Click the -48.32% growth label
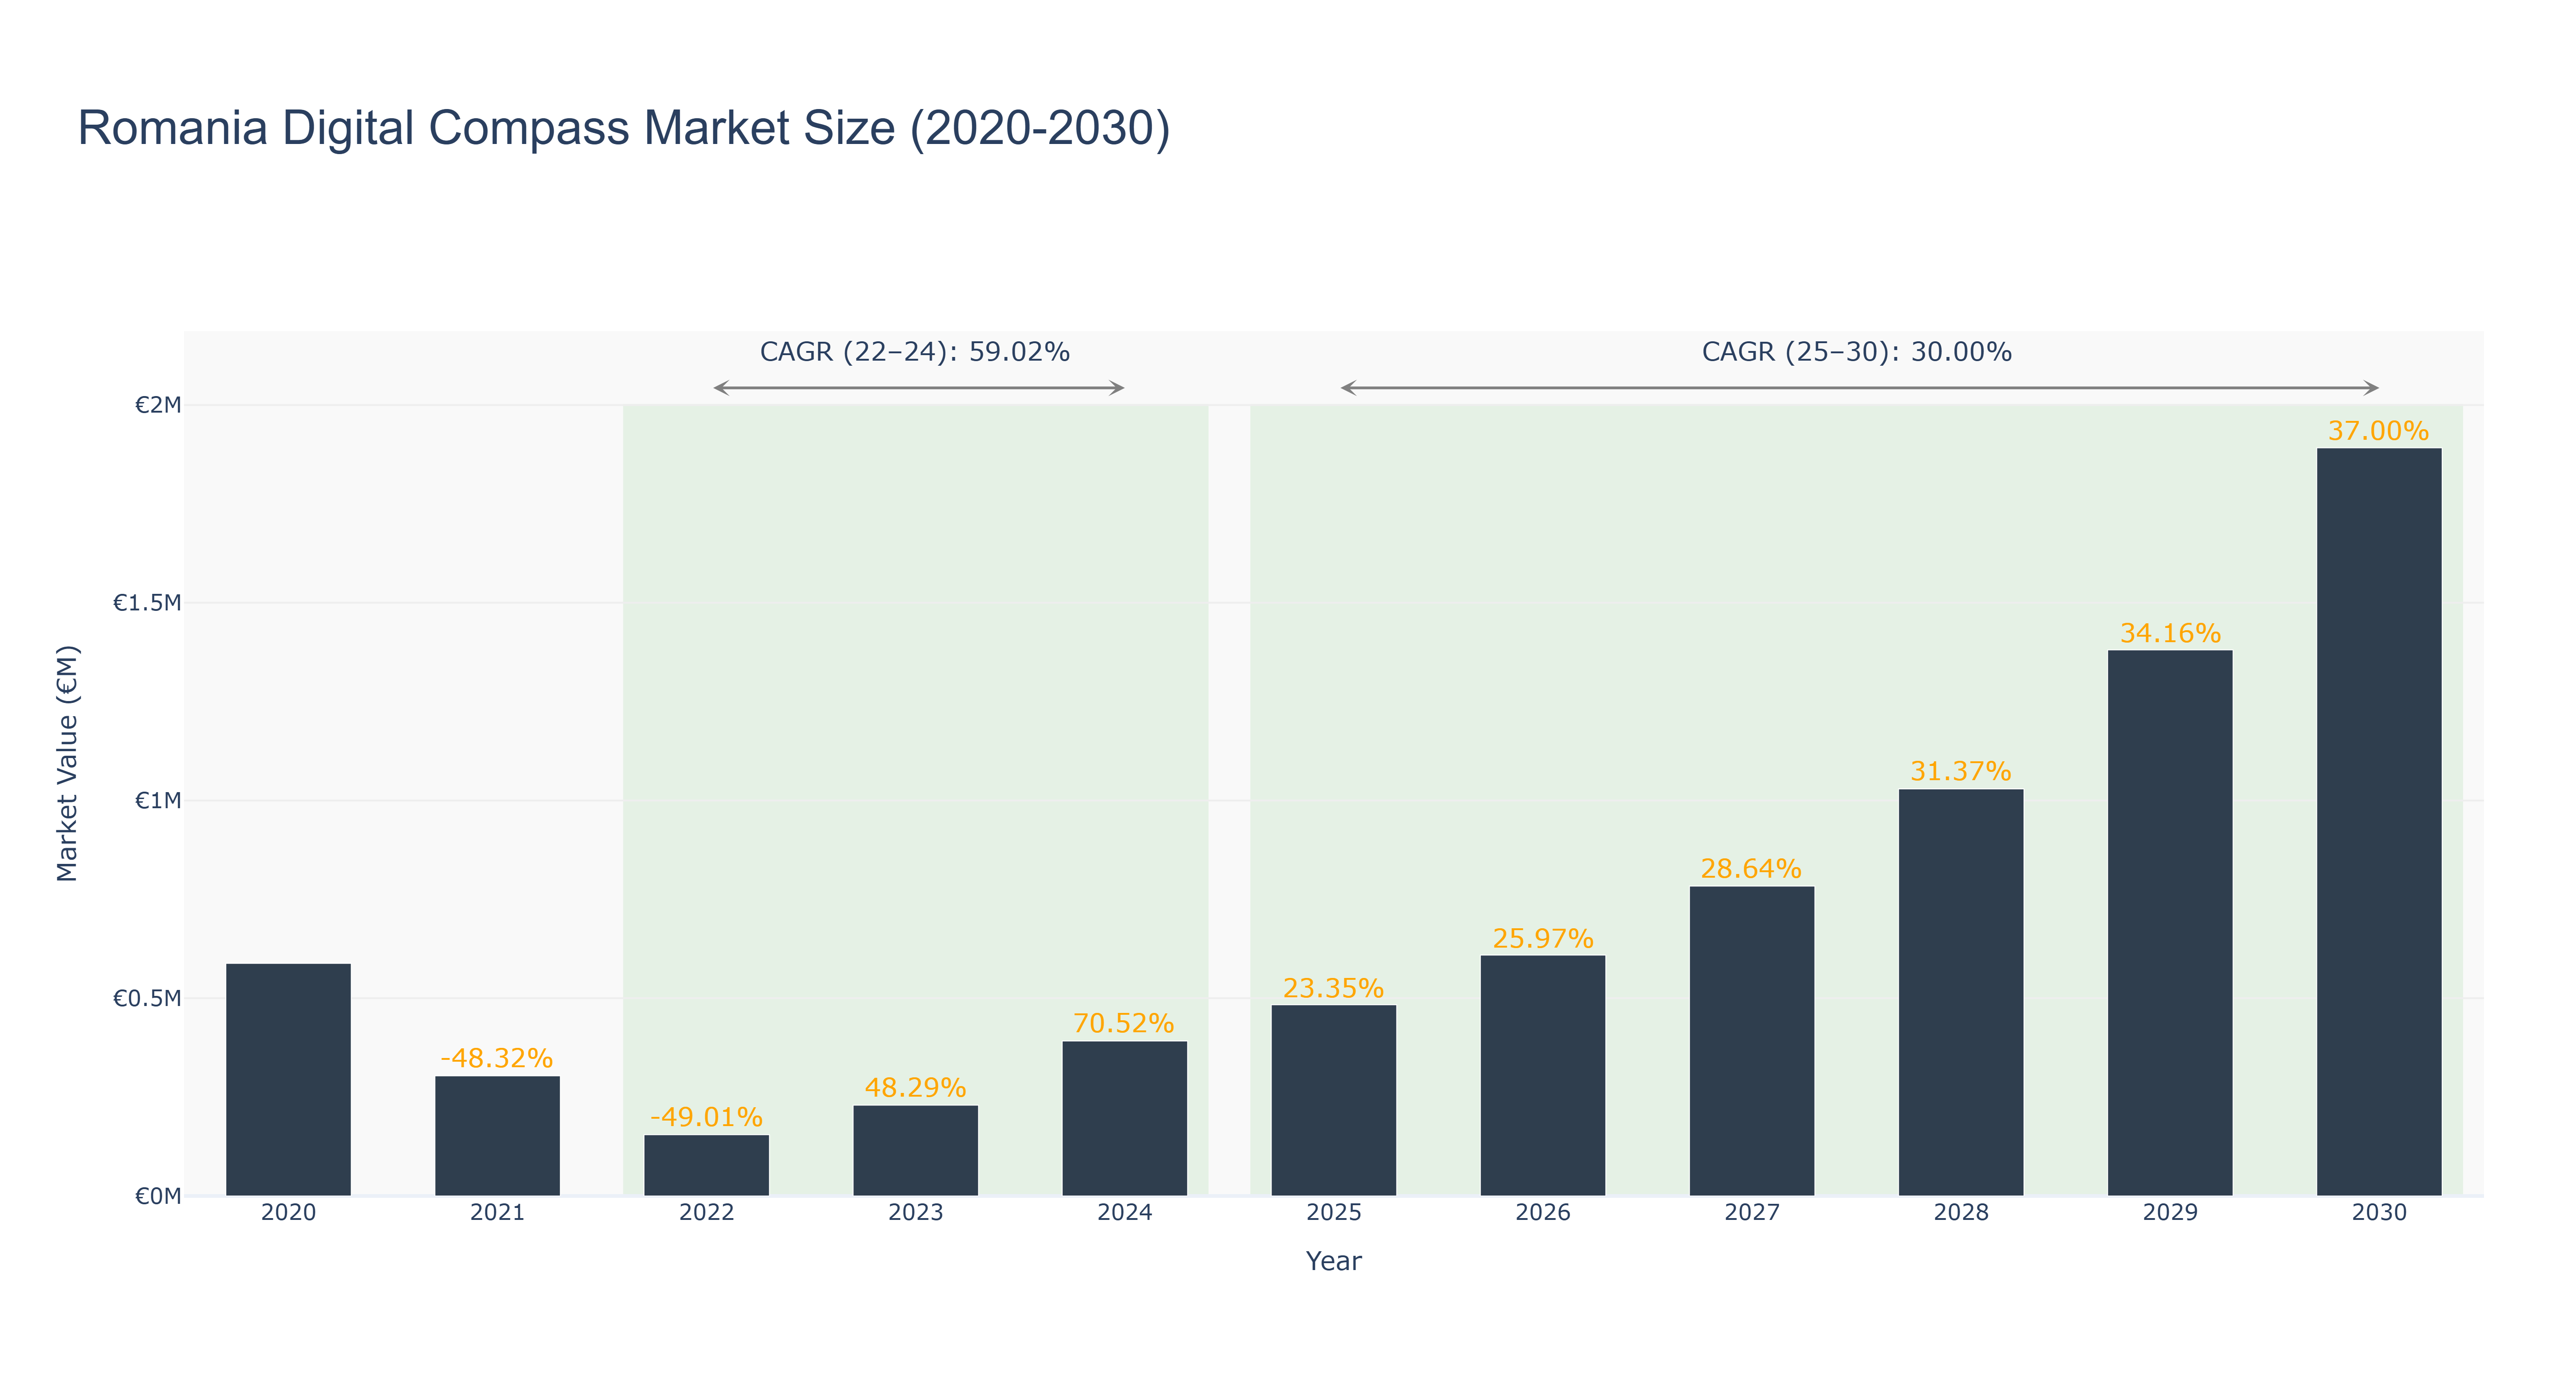 tap(497, 1058)
